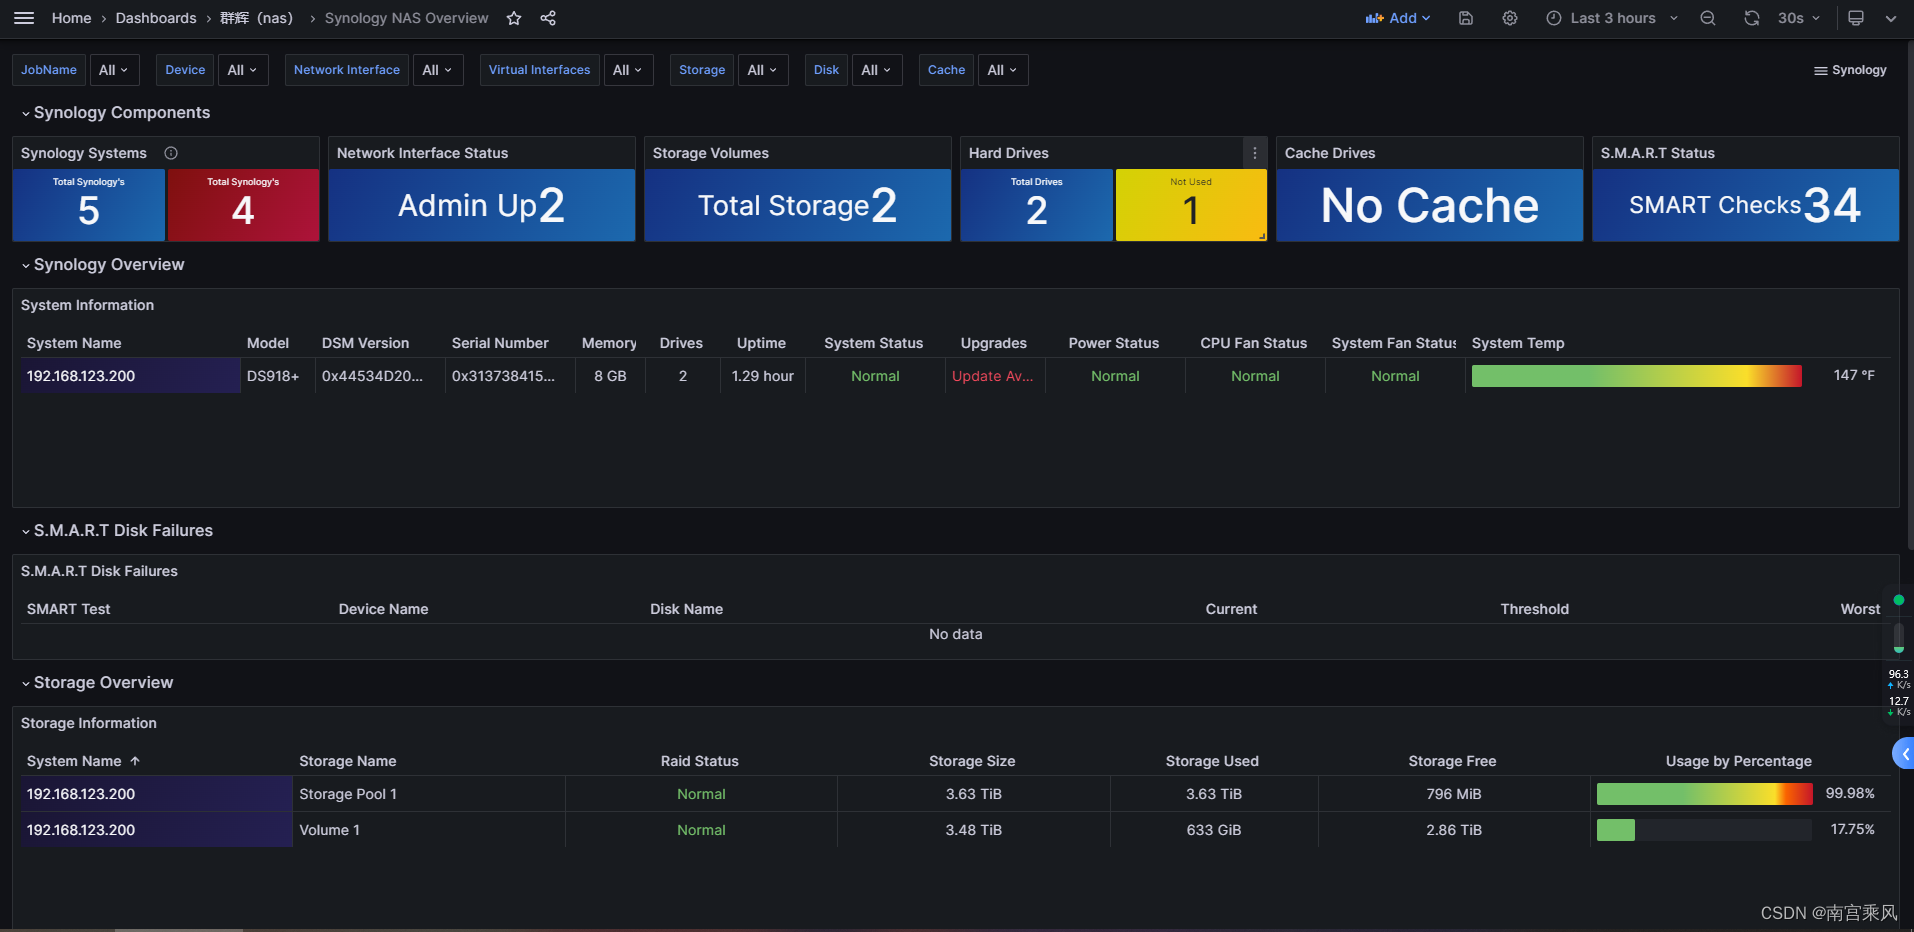The width and height of the screenshot is (1914, 932).
Task: Sort system table by Uptime column
Action: [761, 343]
